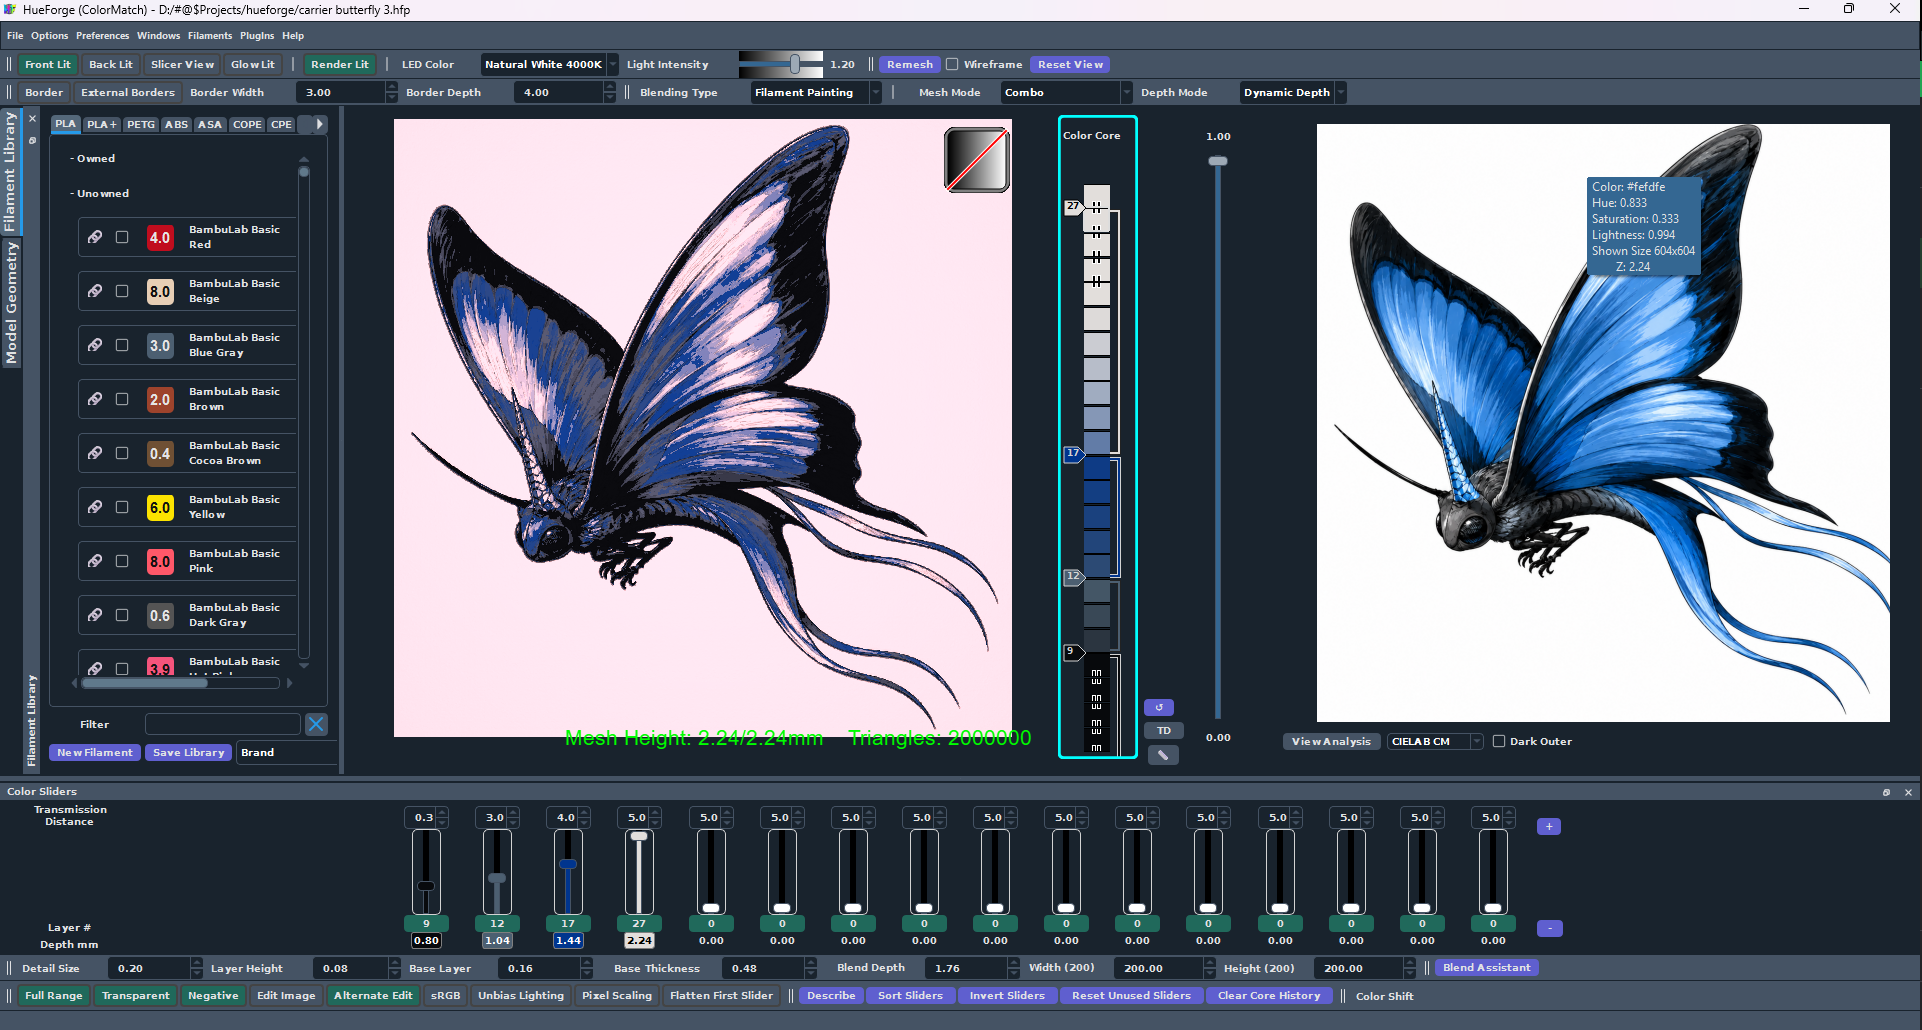Close the Color Sliders panel
Viewport: 1922px width, 1030px height.
(1908, 792)
